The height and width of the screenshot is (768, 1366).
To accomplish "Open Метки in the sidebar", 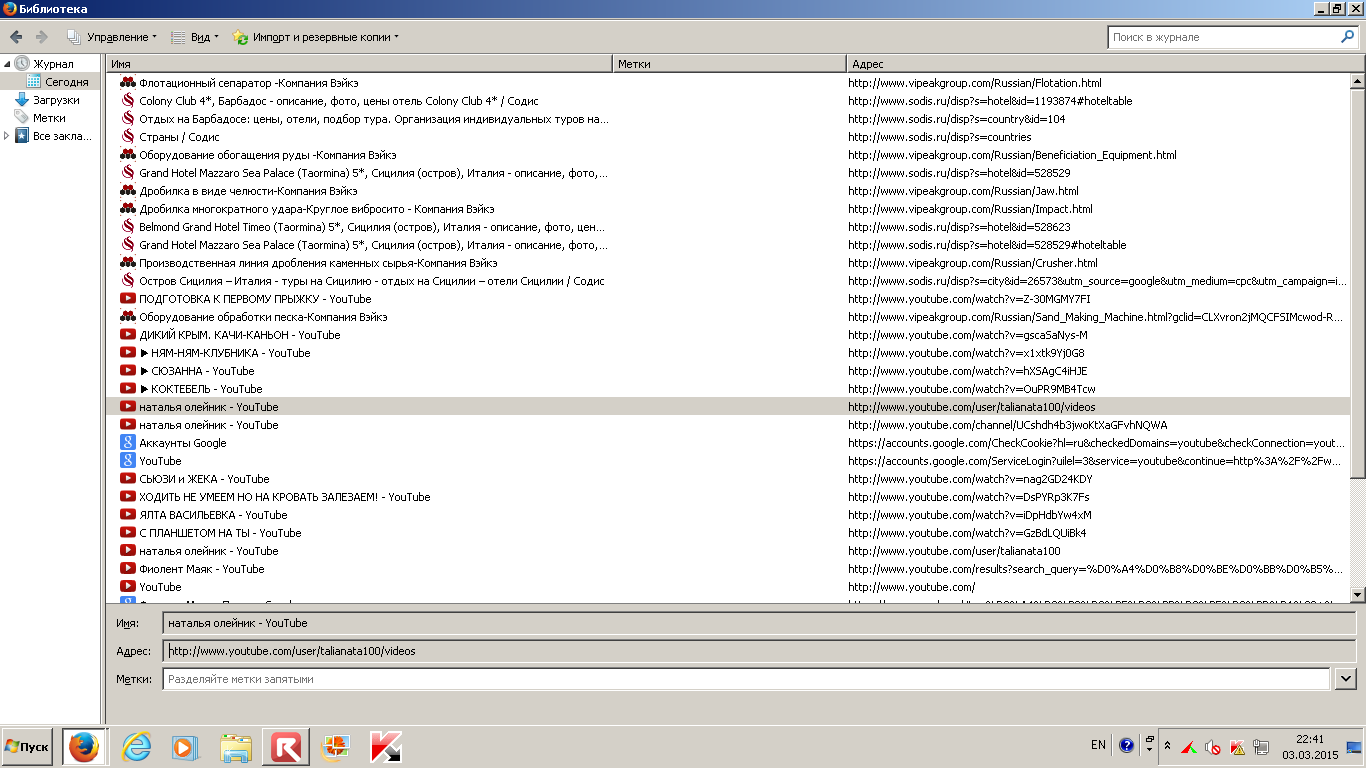I will 49,118.
